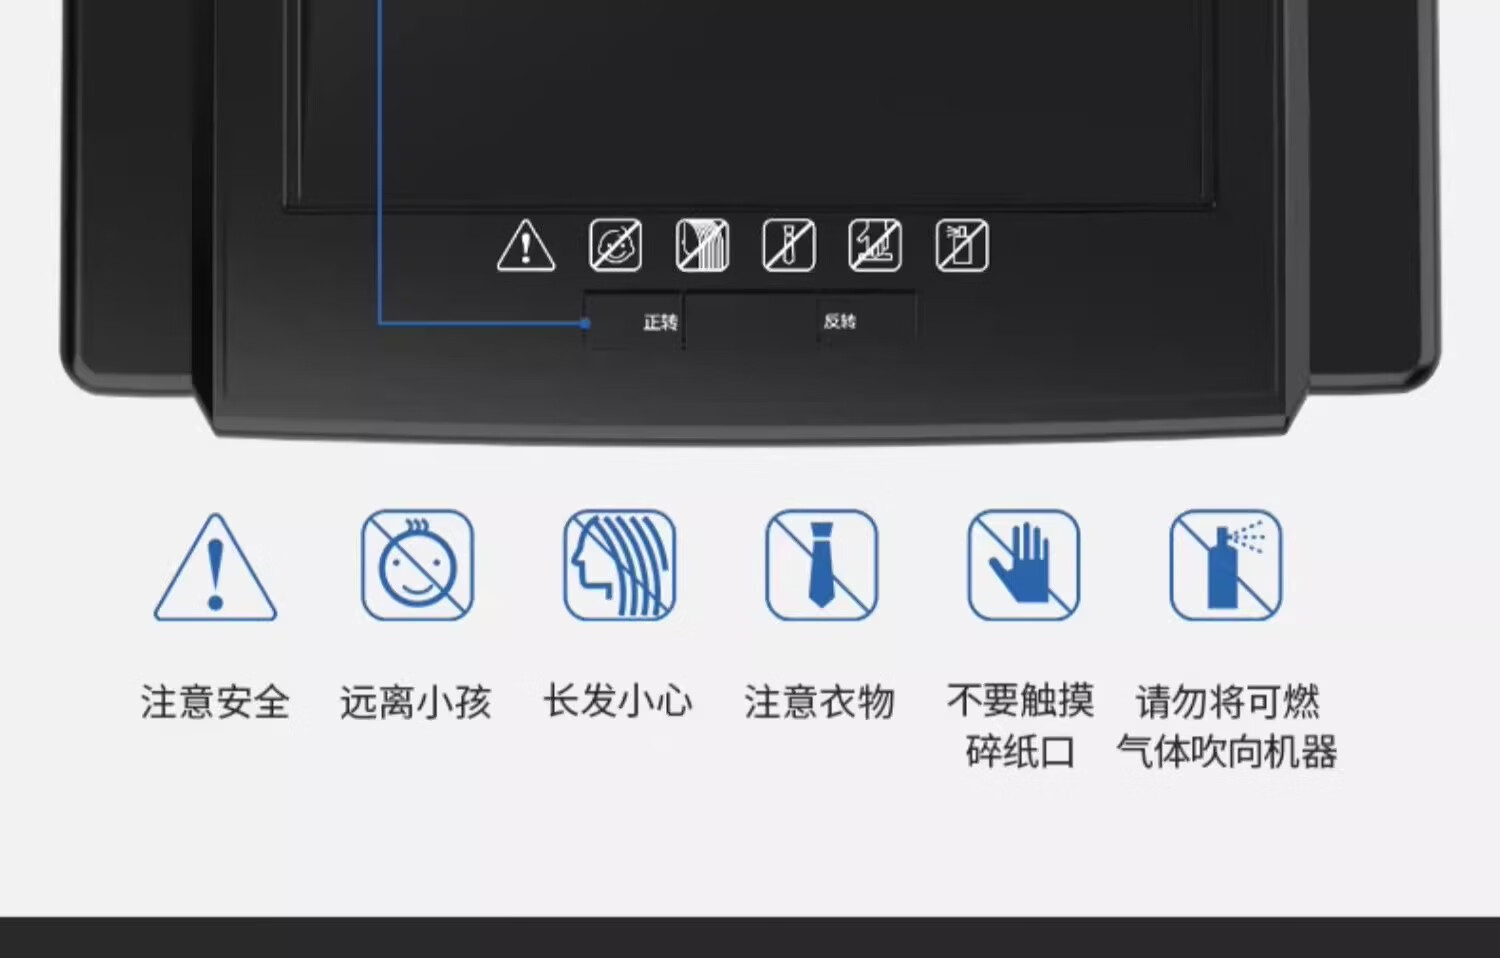Screen dimensions: 1500x958
Task: Click the blue do-not-touch hand icon
Action: tap(1024, 565)
